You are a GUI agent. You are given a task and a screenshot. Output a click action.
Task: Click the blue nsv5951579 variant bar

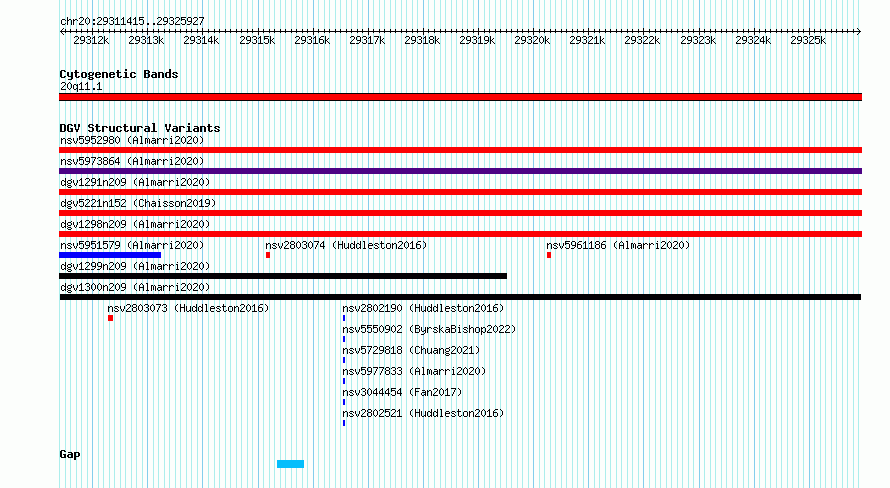(110, 255)
